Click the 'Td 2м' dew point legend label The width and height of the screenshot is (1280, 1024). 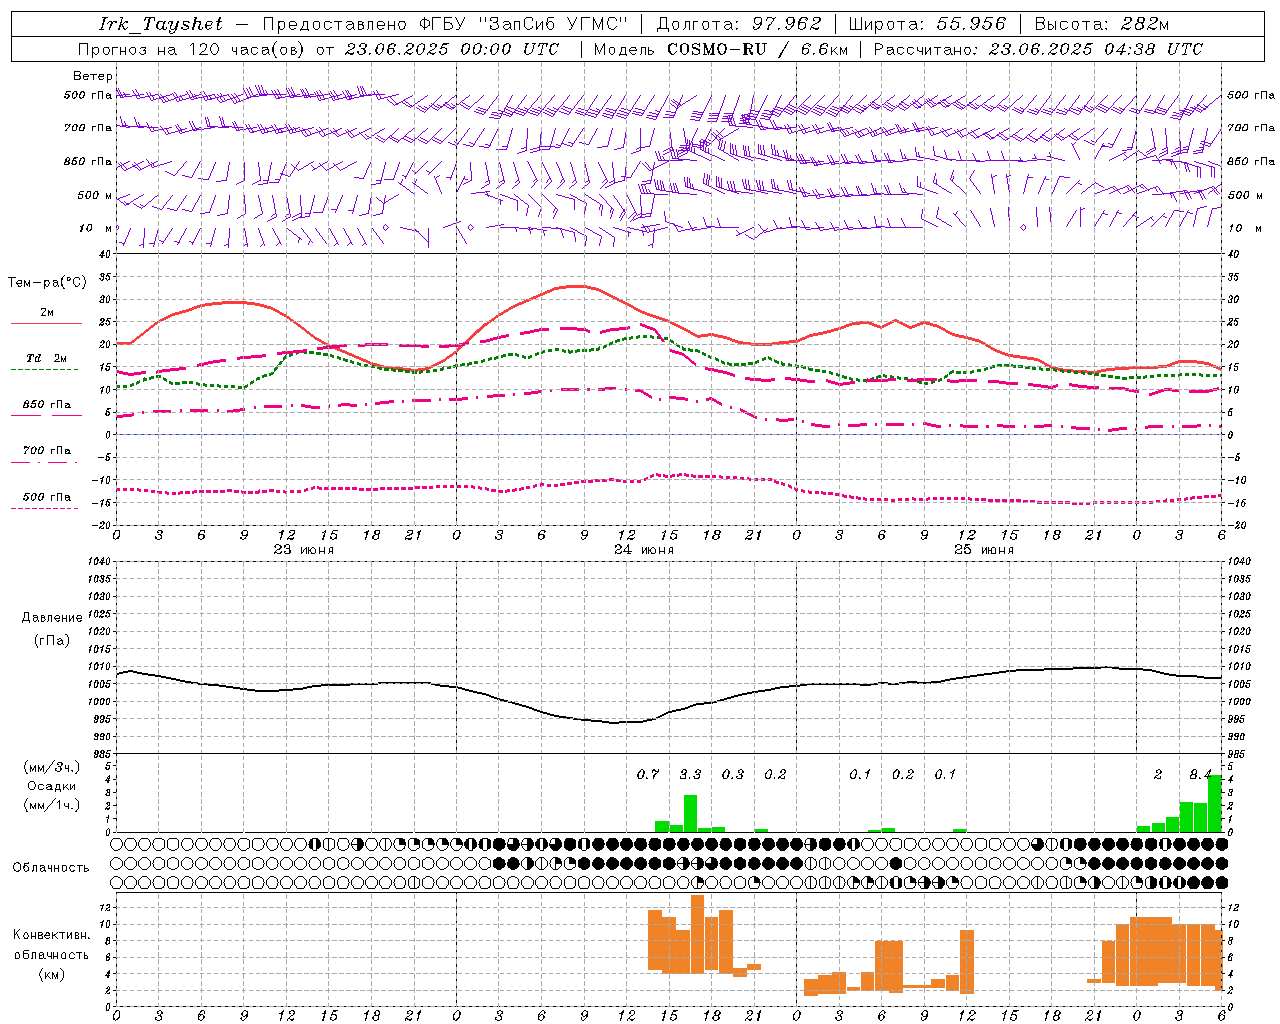click(x=46, y=358)
